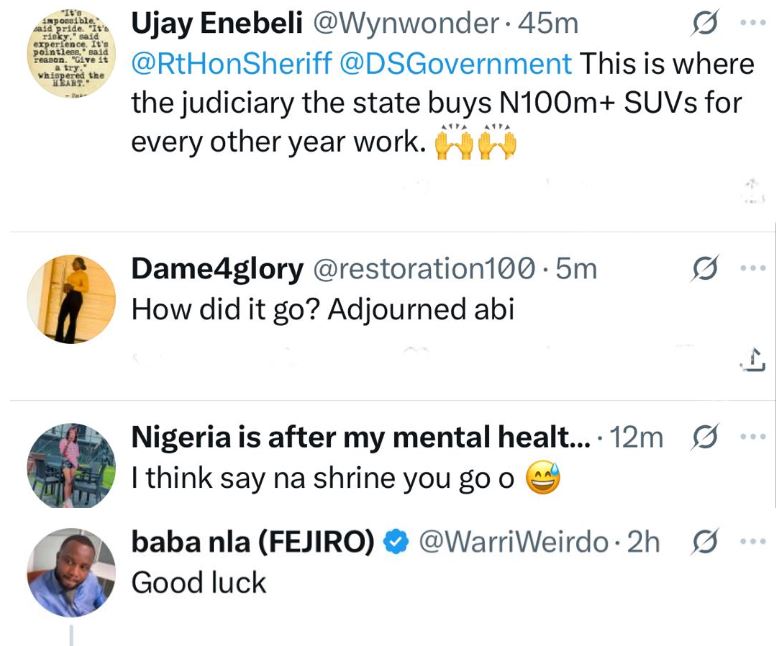
Task: Follow the @DSGovernment mention link
Action: [x=464, y=64]
